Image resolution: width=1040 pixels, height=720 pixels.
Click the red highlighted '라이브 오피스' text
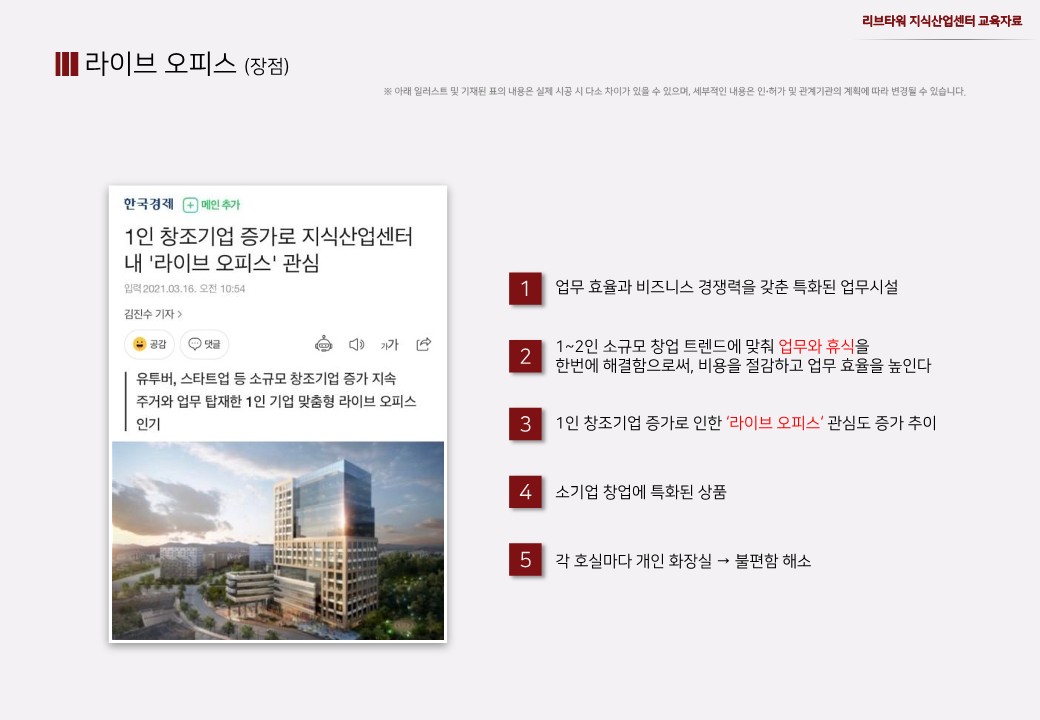(775, 423)
